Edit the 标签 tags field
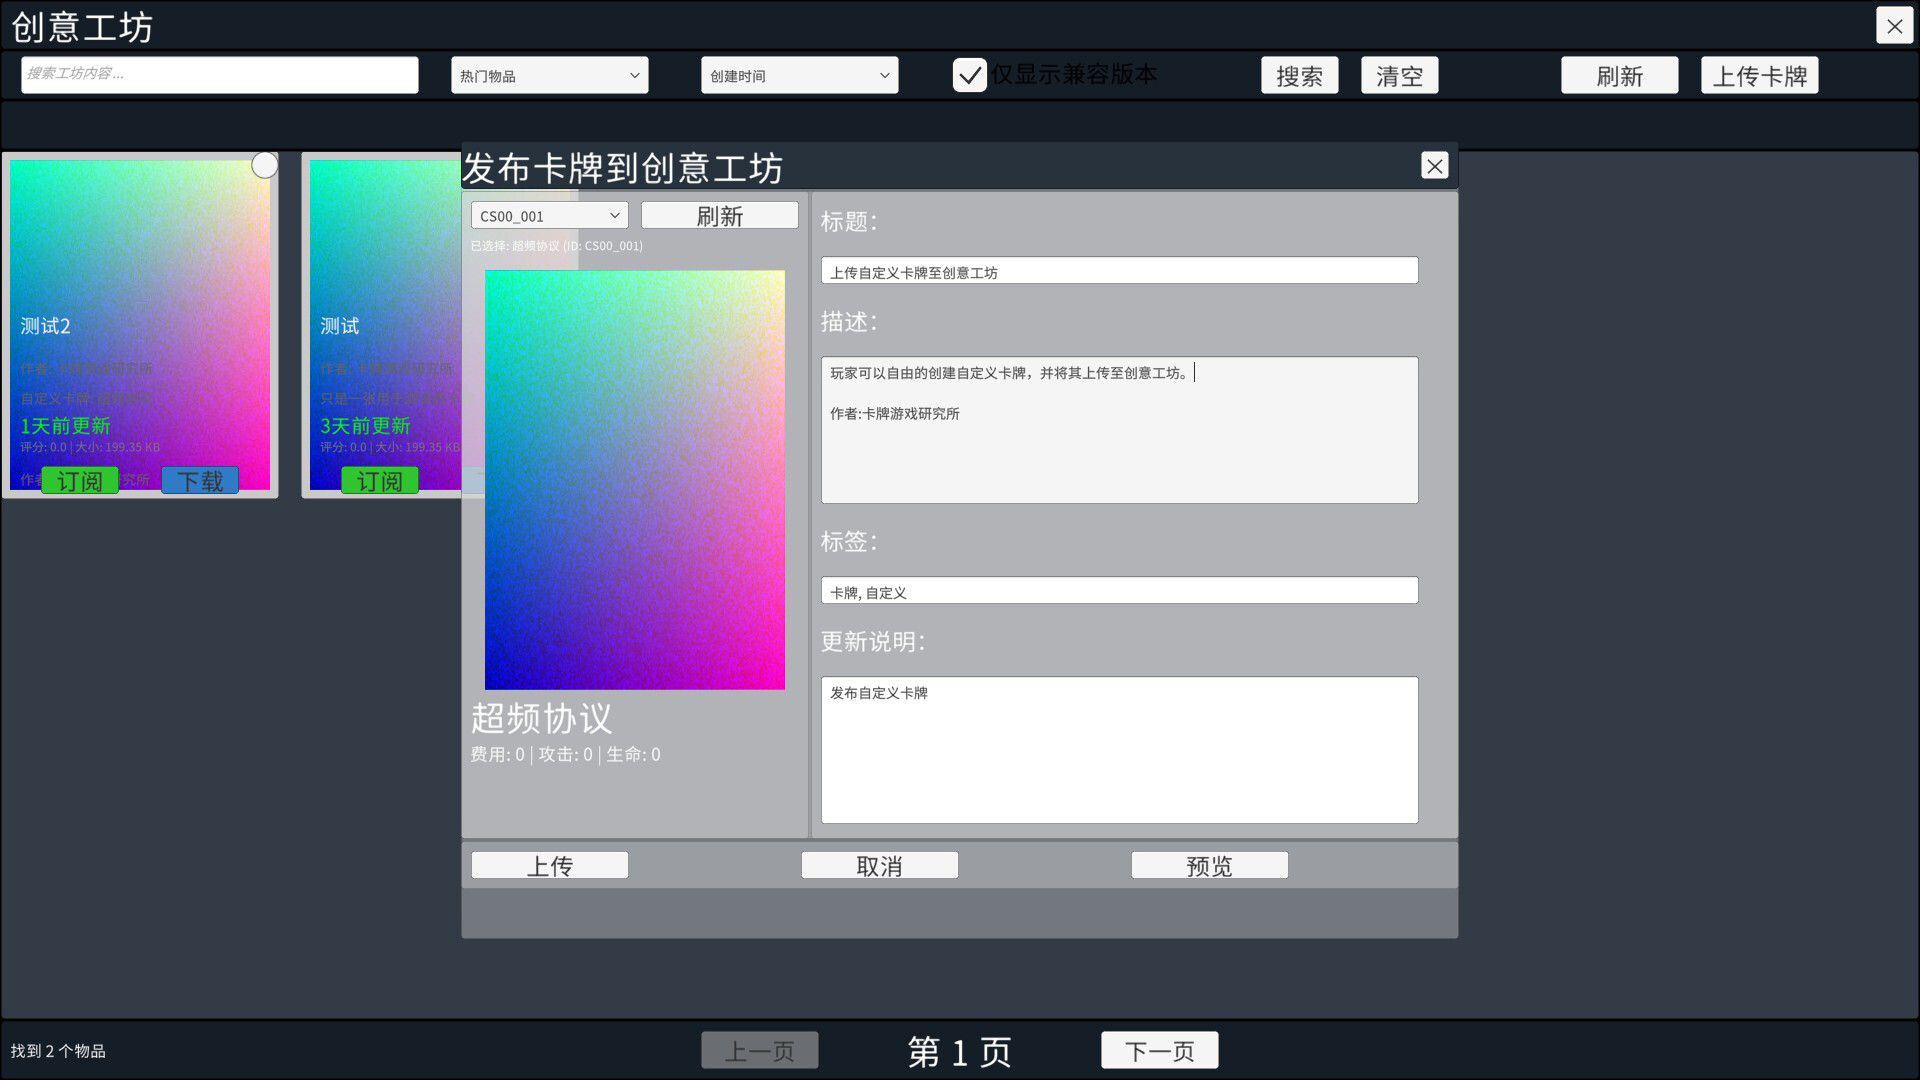This screenshot has width=1920, height=1080. coord(1118,590)
